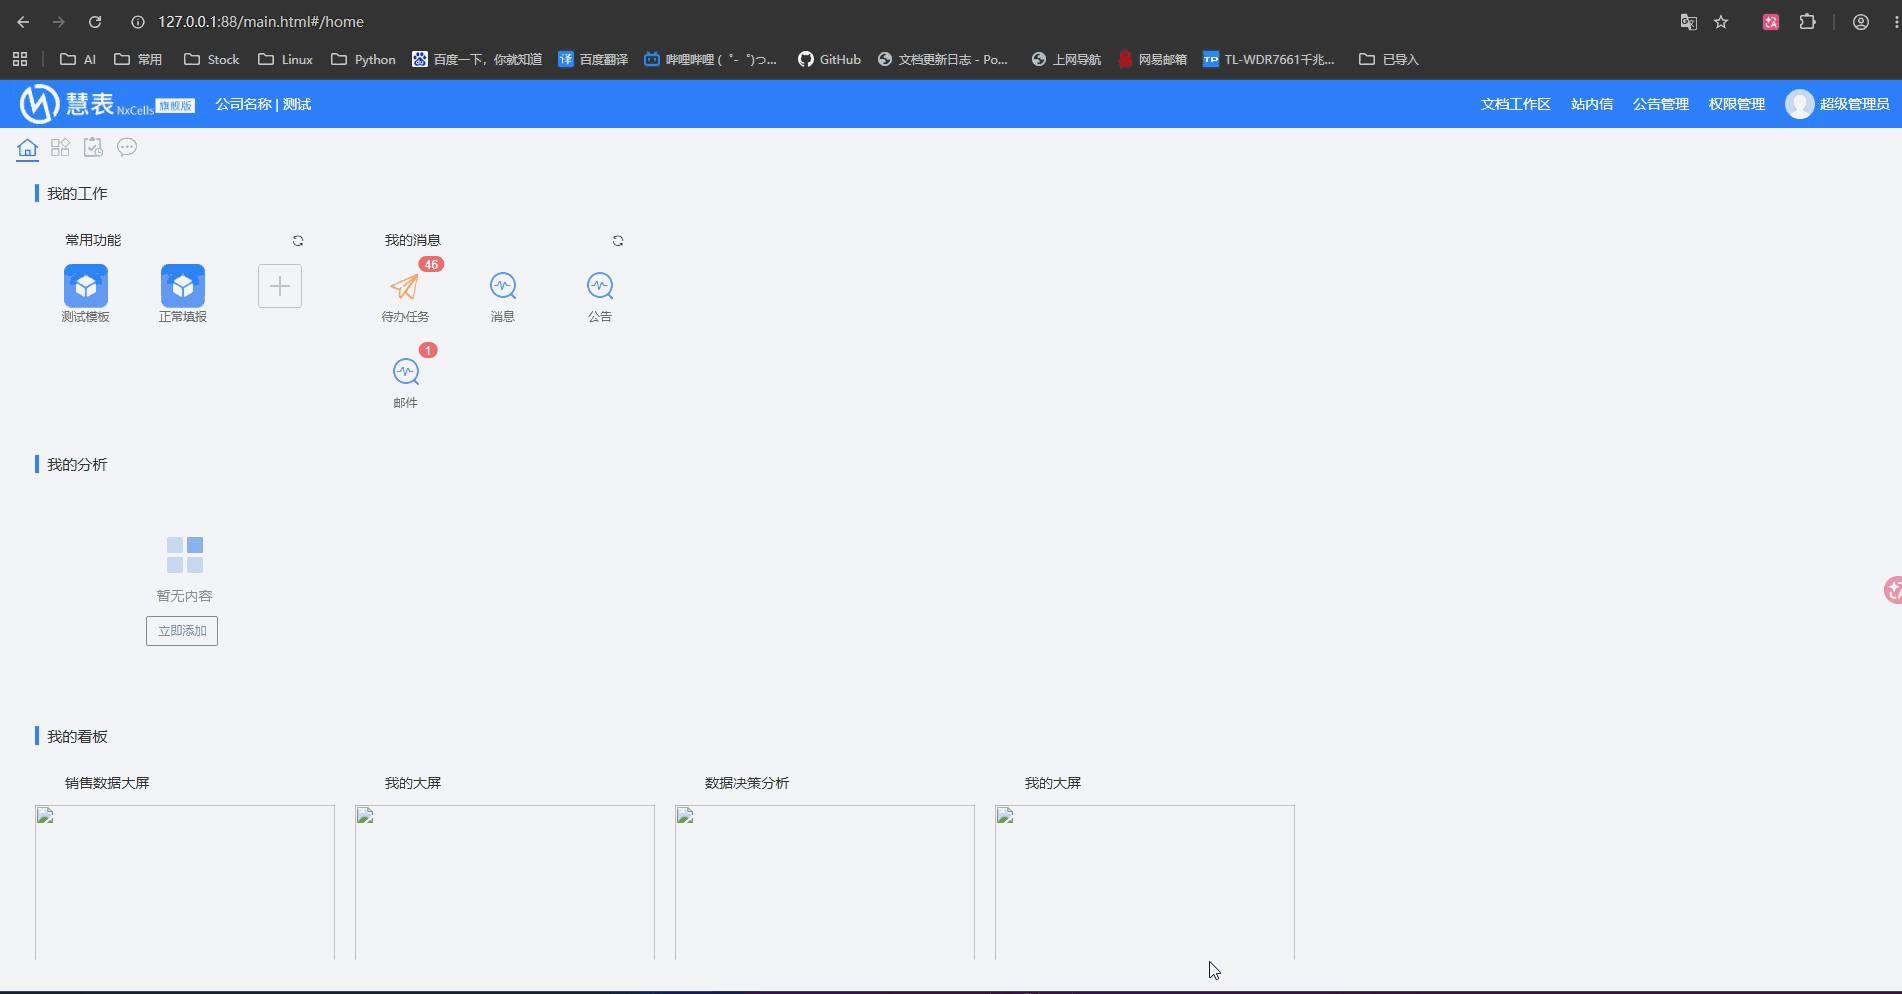
Task: Click the pink extension icon in toolbar
Action: pyautogui.click(x=1771, y=22)
